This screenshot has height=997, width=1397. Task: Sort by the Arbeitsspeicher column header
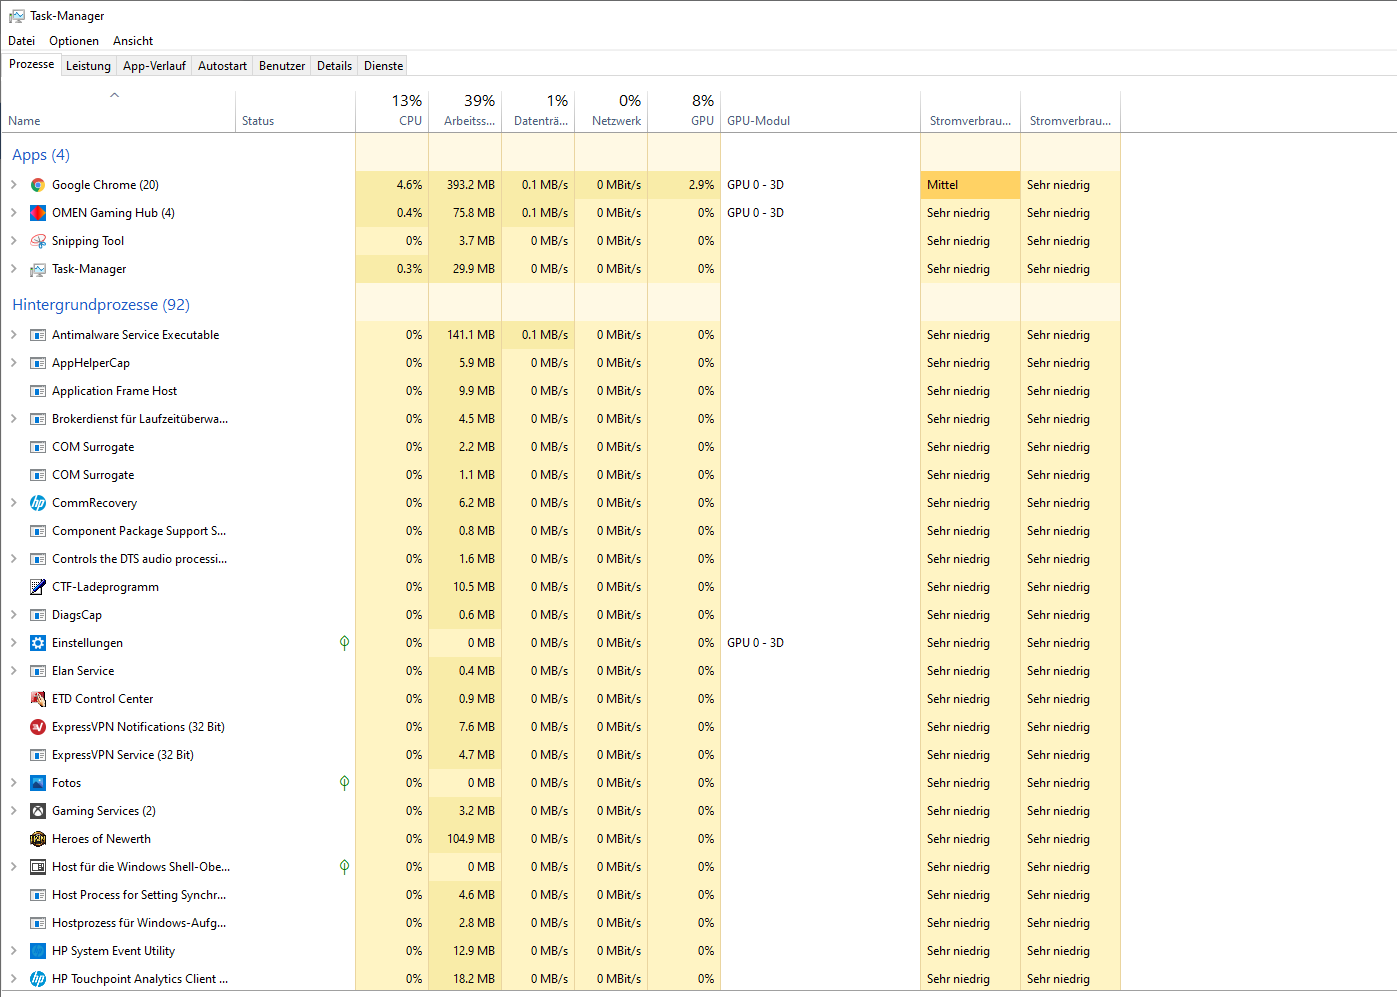click(x=465, y=111)
